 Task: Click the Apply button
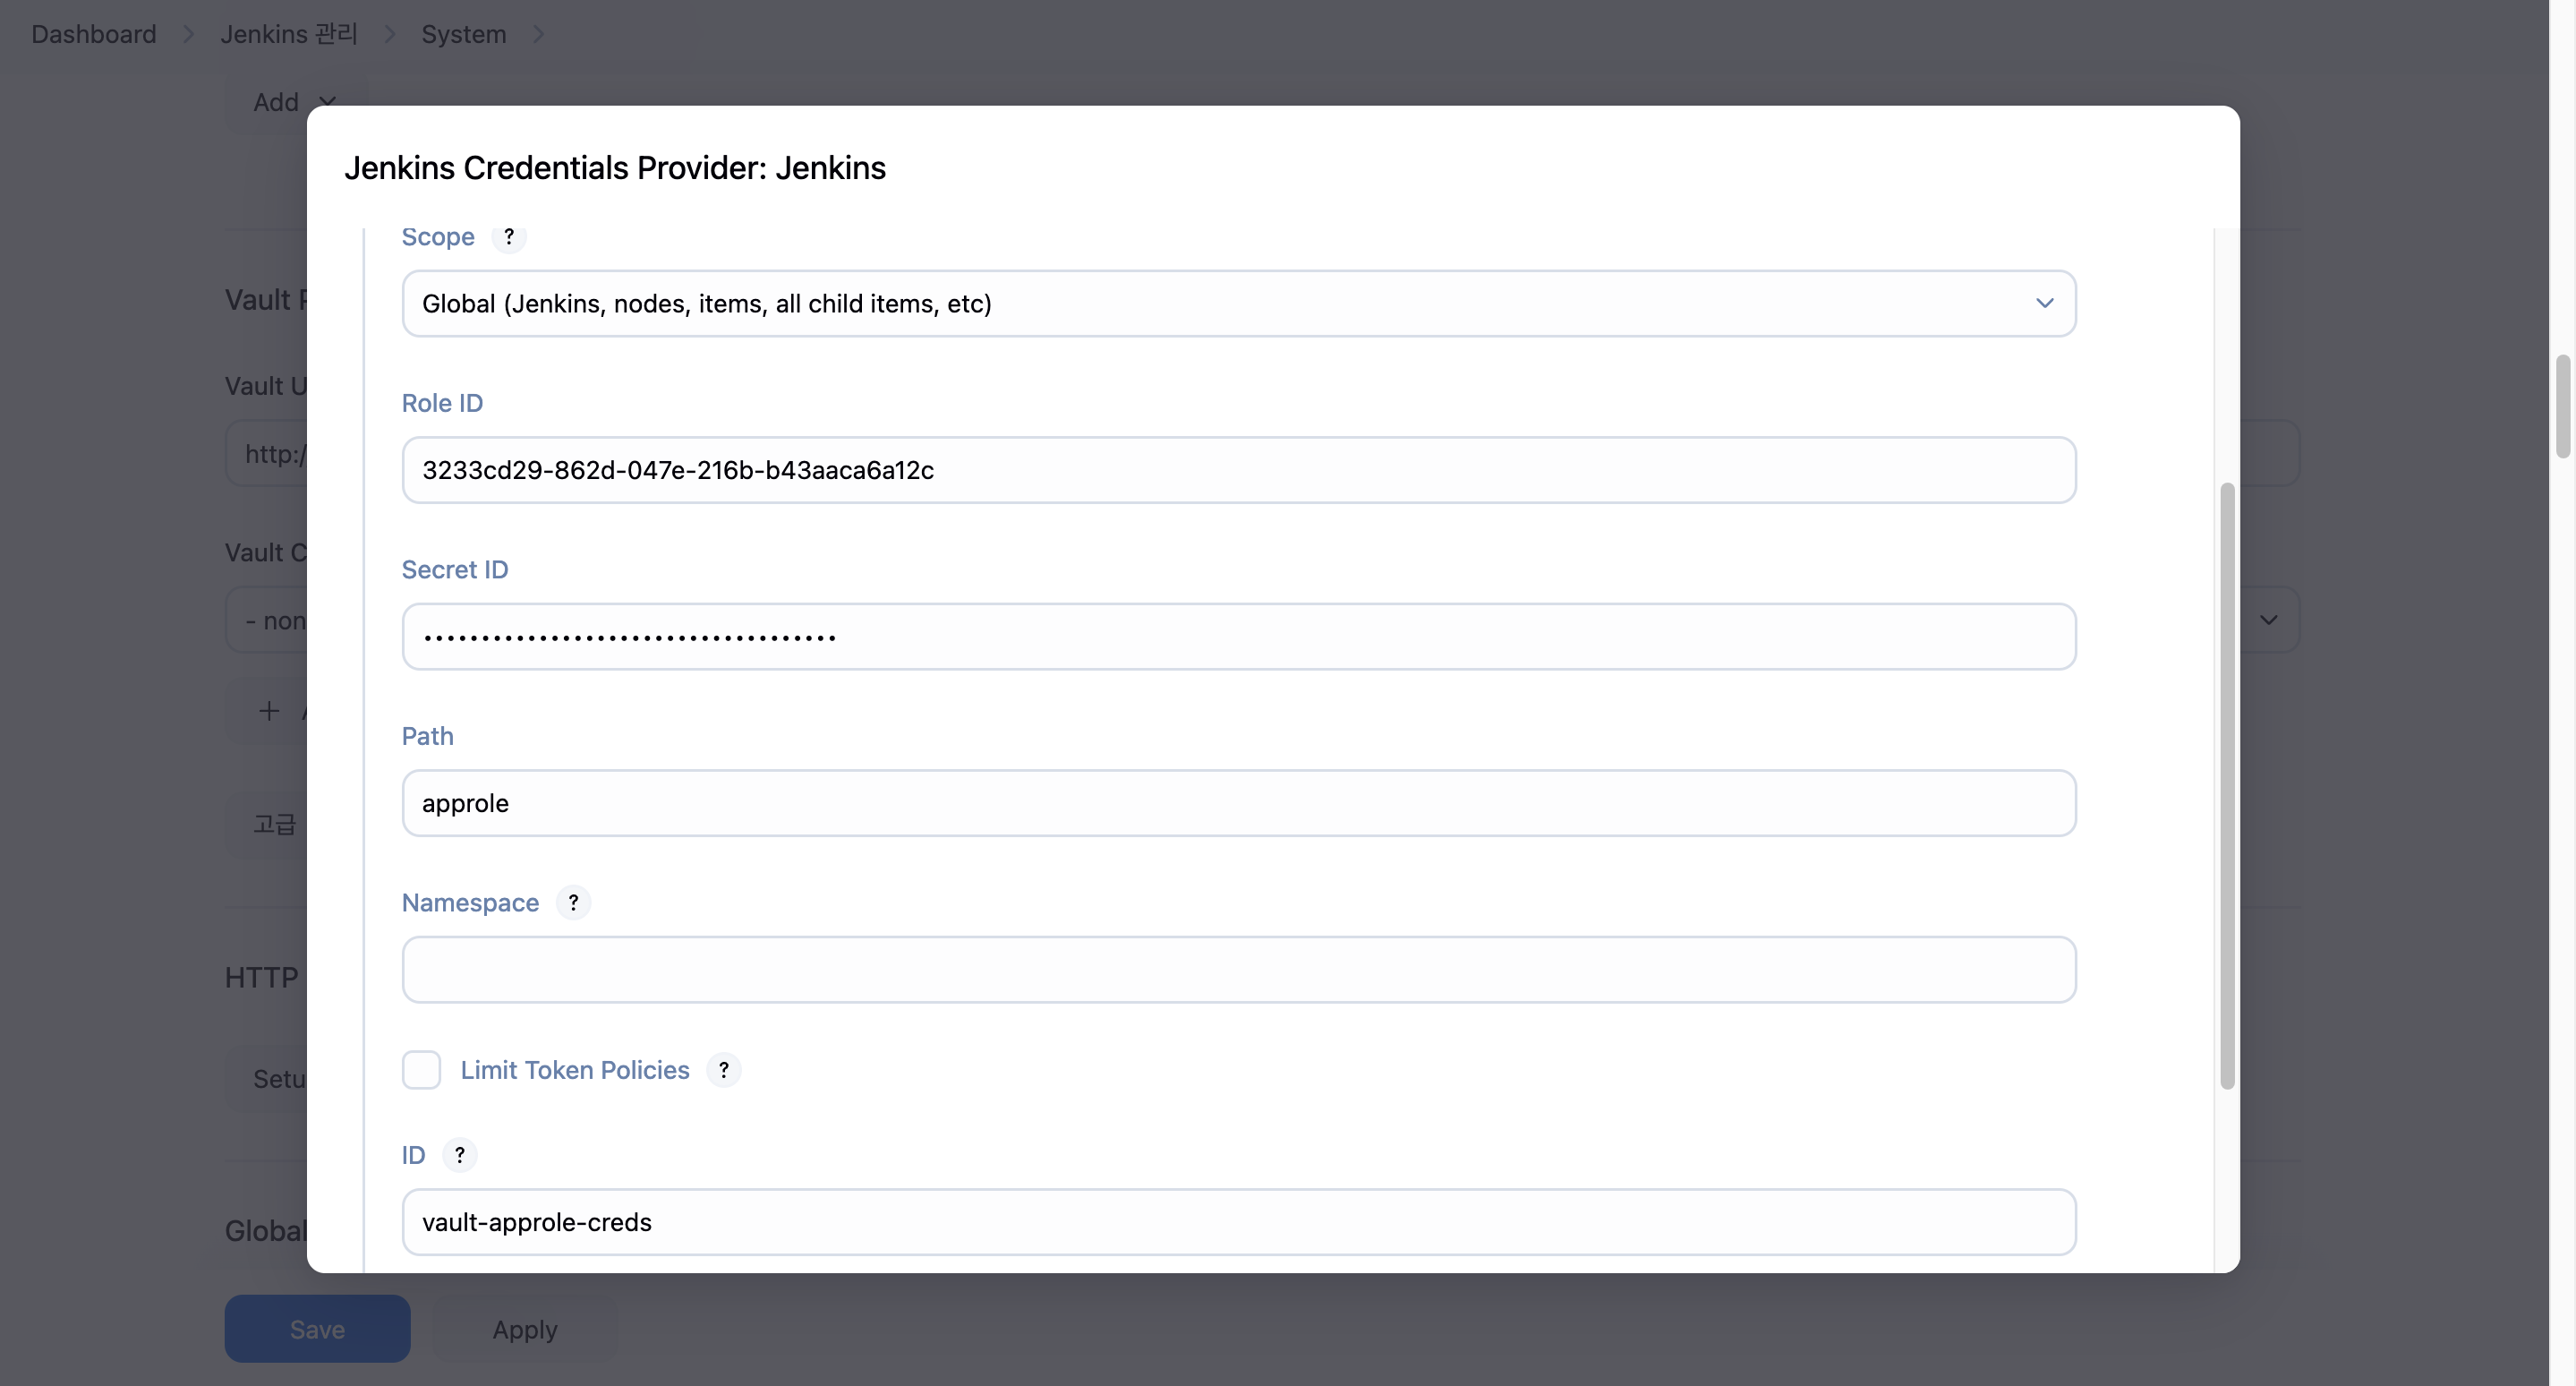tap(524, 1329)
